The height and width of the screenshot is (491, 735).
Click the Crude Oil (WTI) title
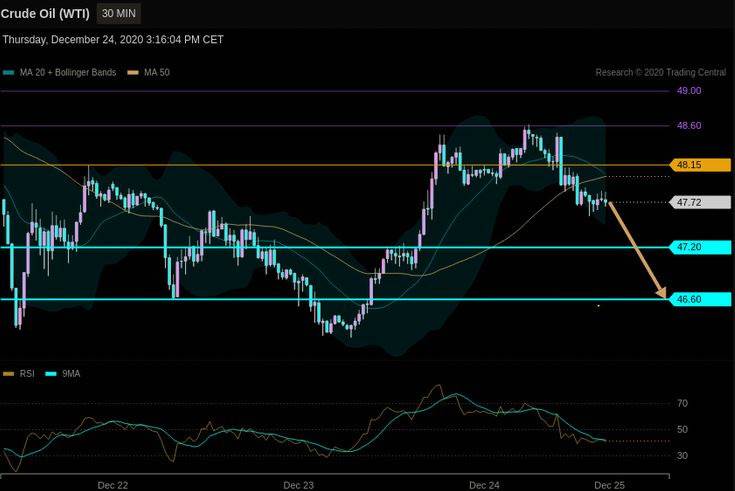45,14
